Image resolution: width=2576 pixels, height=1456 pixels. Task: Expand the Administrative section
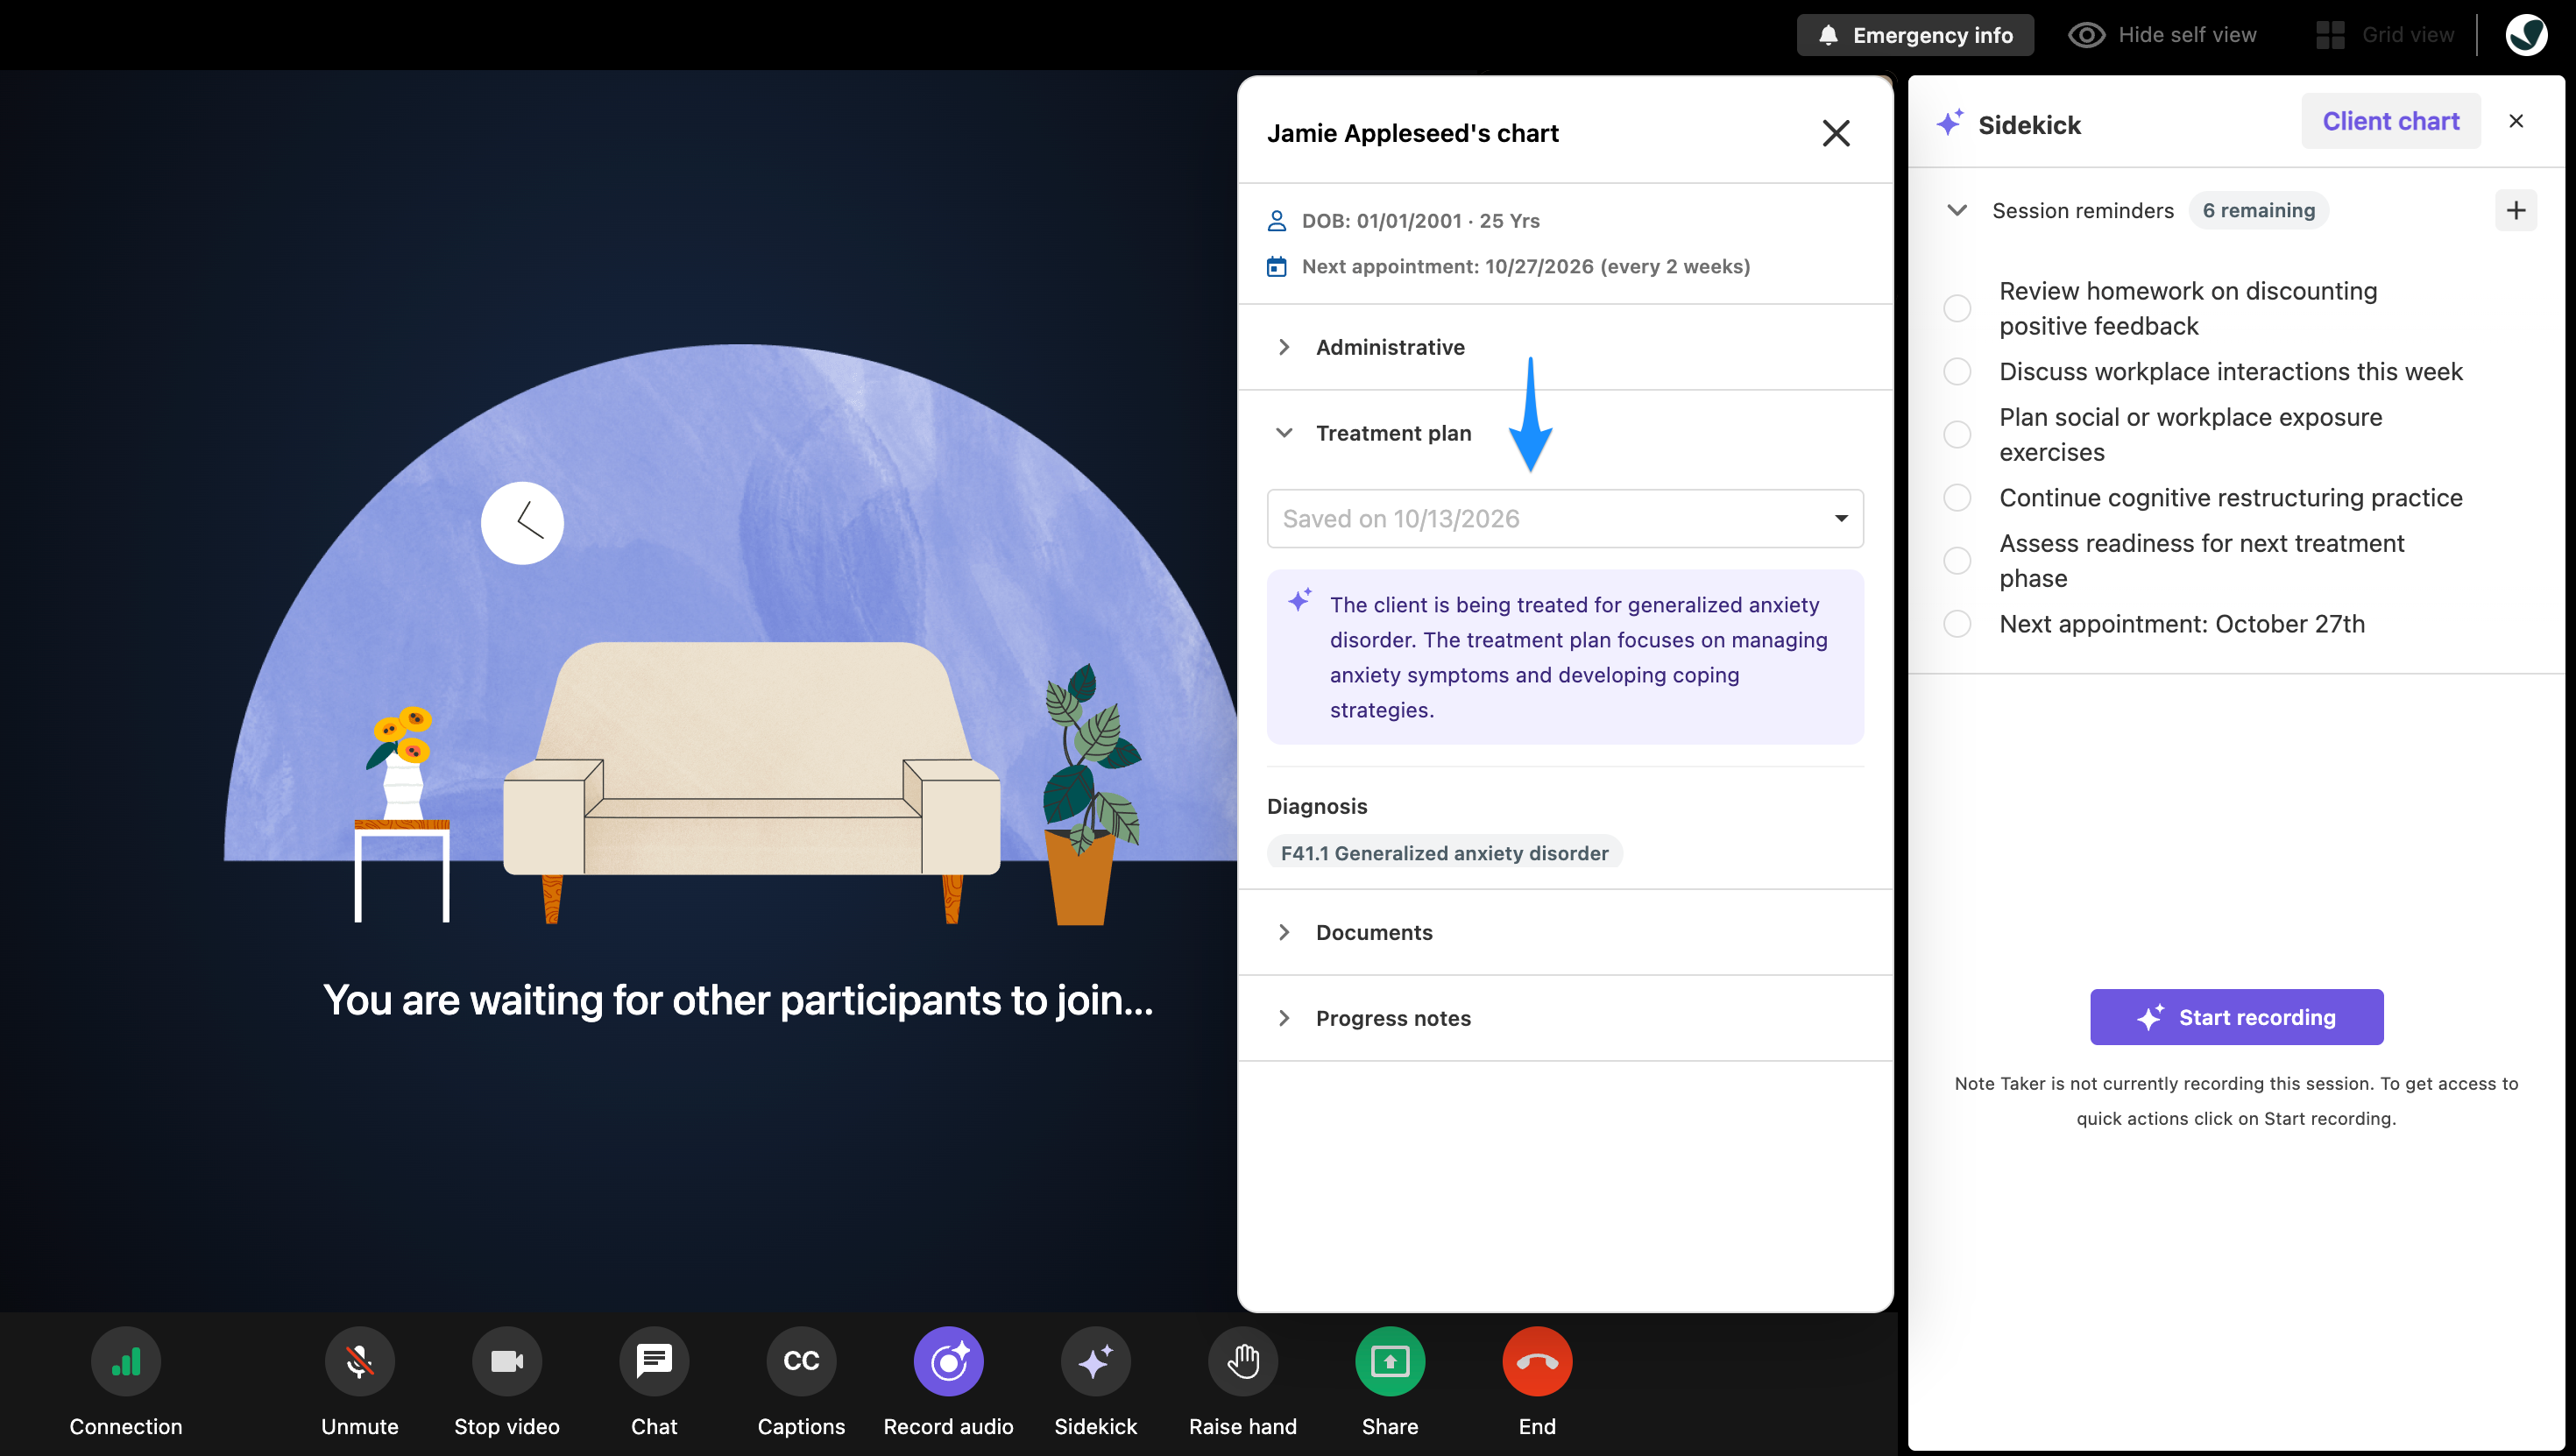click(1565, 347)
